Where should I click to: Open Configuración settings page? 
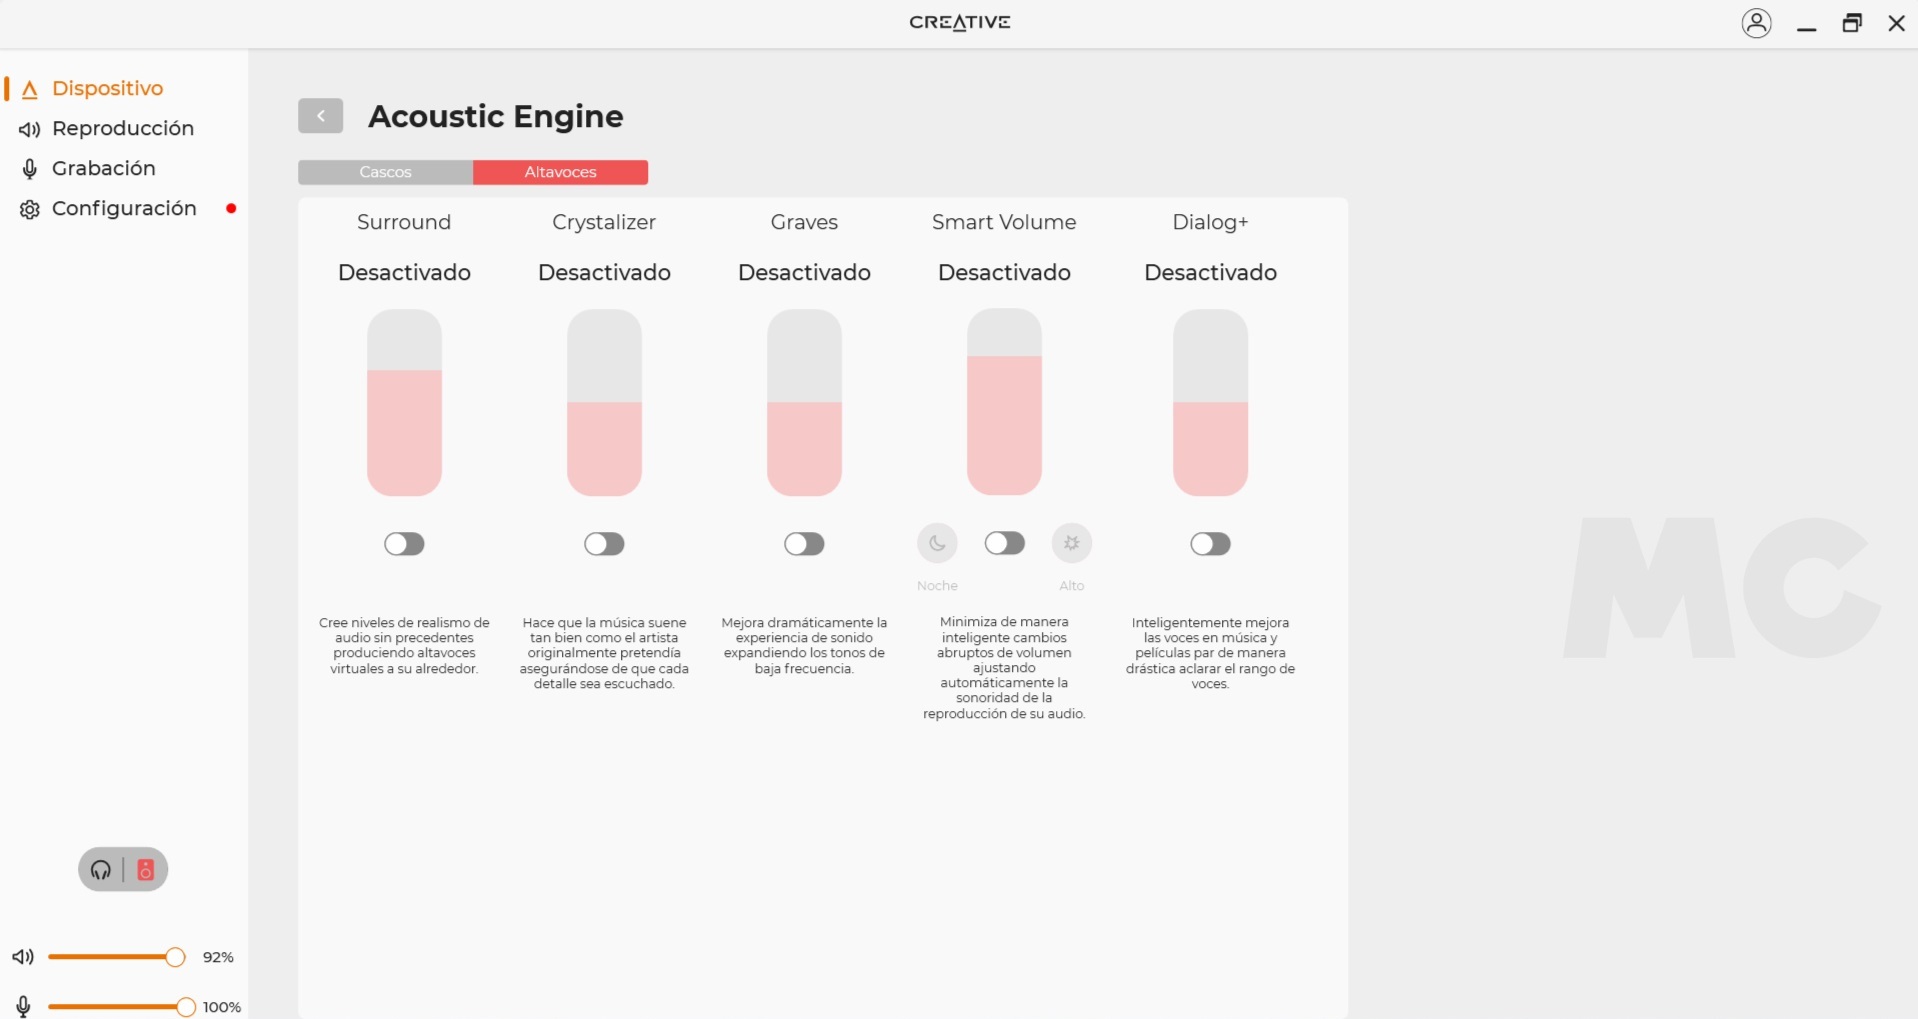(x=123, y=208)
